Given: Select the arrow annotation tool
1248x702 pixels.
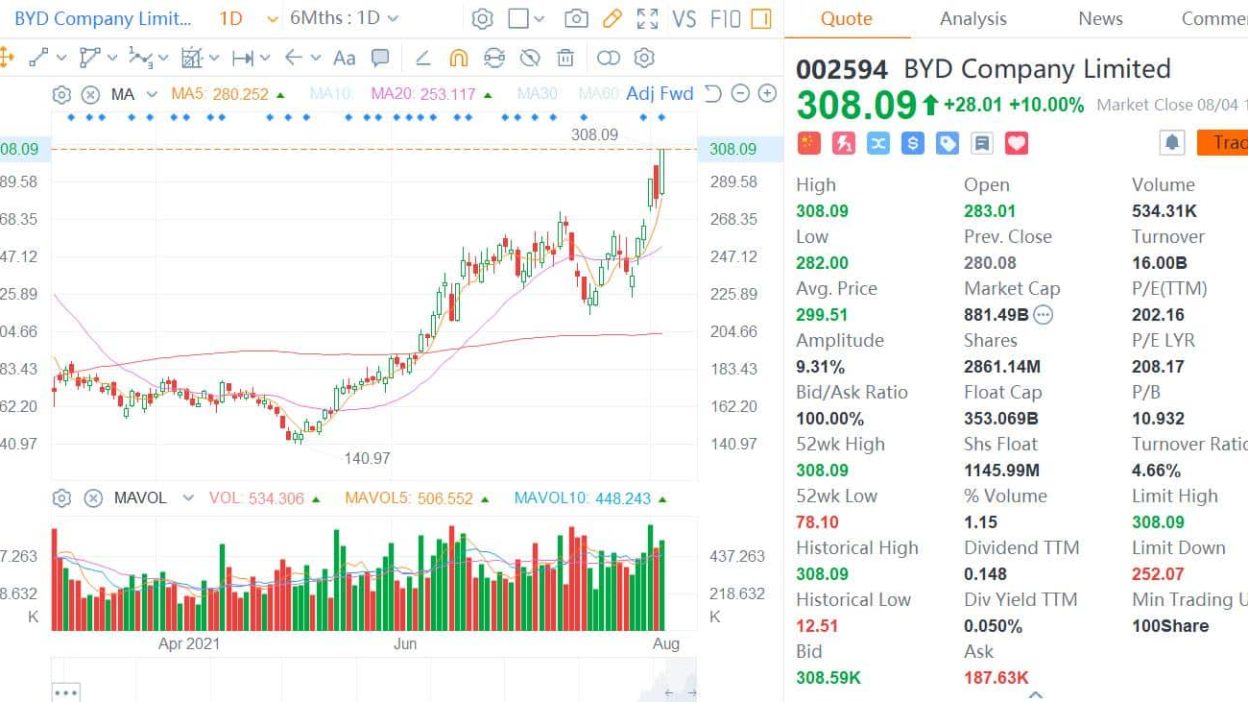Looking at the screenshot, I should [294, 58].
